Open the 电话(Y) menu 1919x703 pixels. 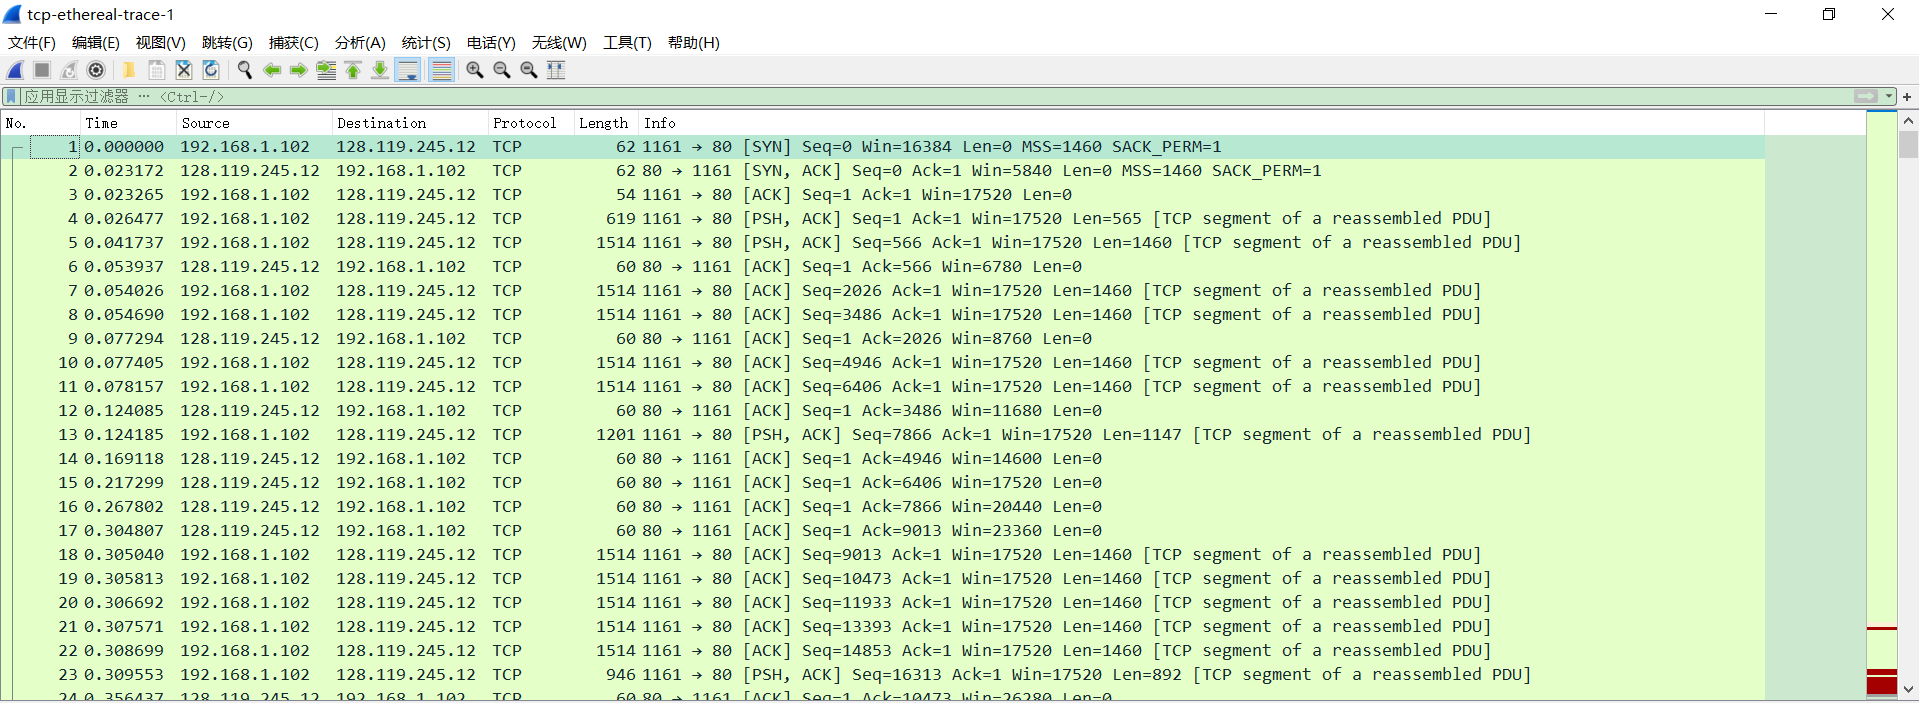pyautogui.click(x=491, y=42)
